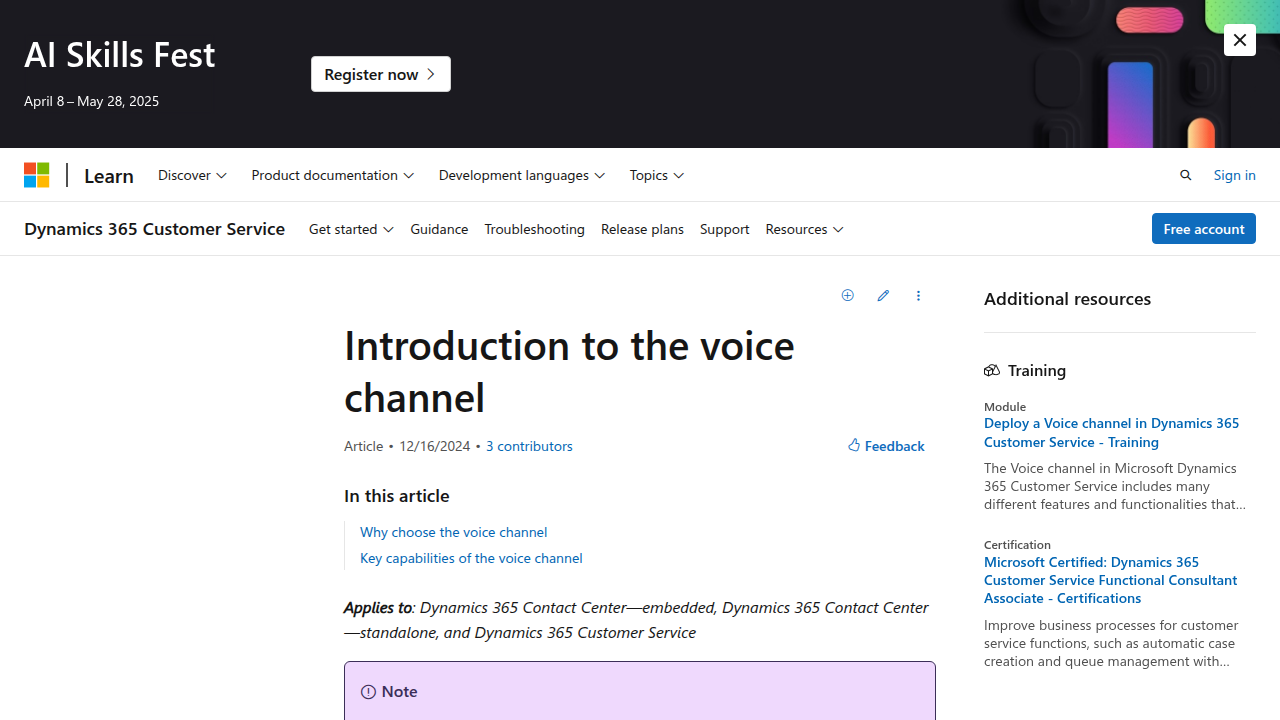Open the Microsoft logo home link

(37, 175)
